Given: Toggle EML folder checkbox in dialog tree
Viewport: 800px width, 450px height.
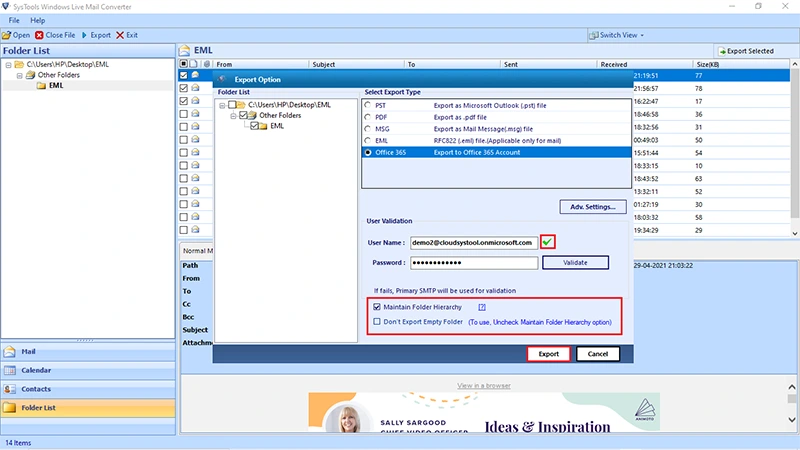Looking at the screenshot, I should pos(254,126).
